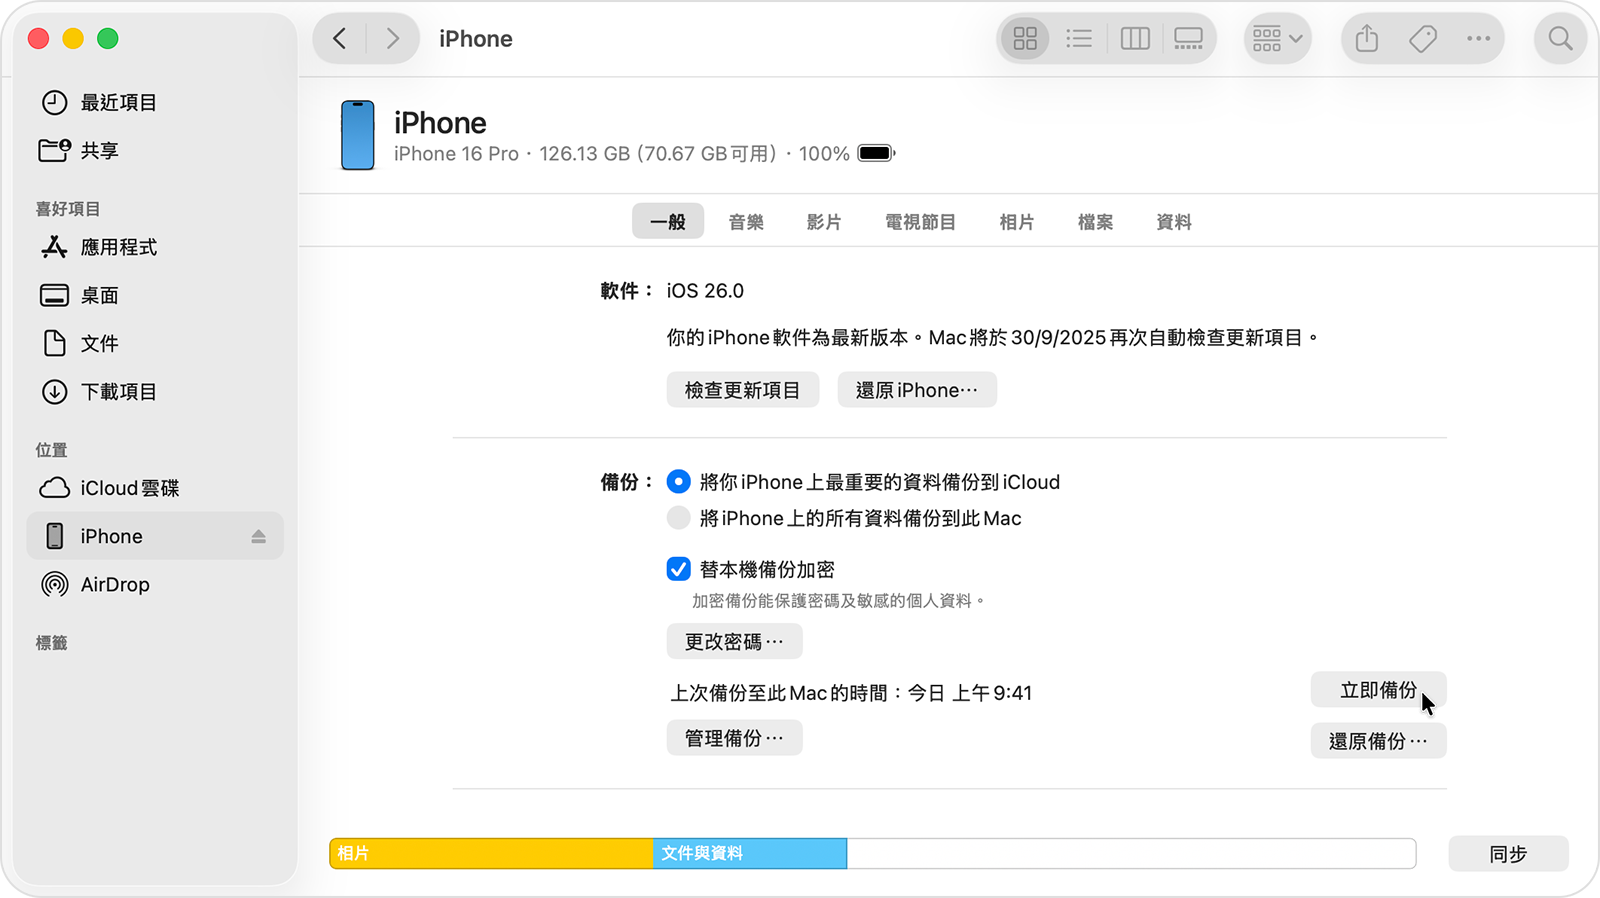Click the 管理備份… button
Screen dimensions: 1600x898
(735, 738)
